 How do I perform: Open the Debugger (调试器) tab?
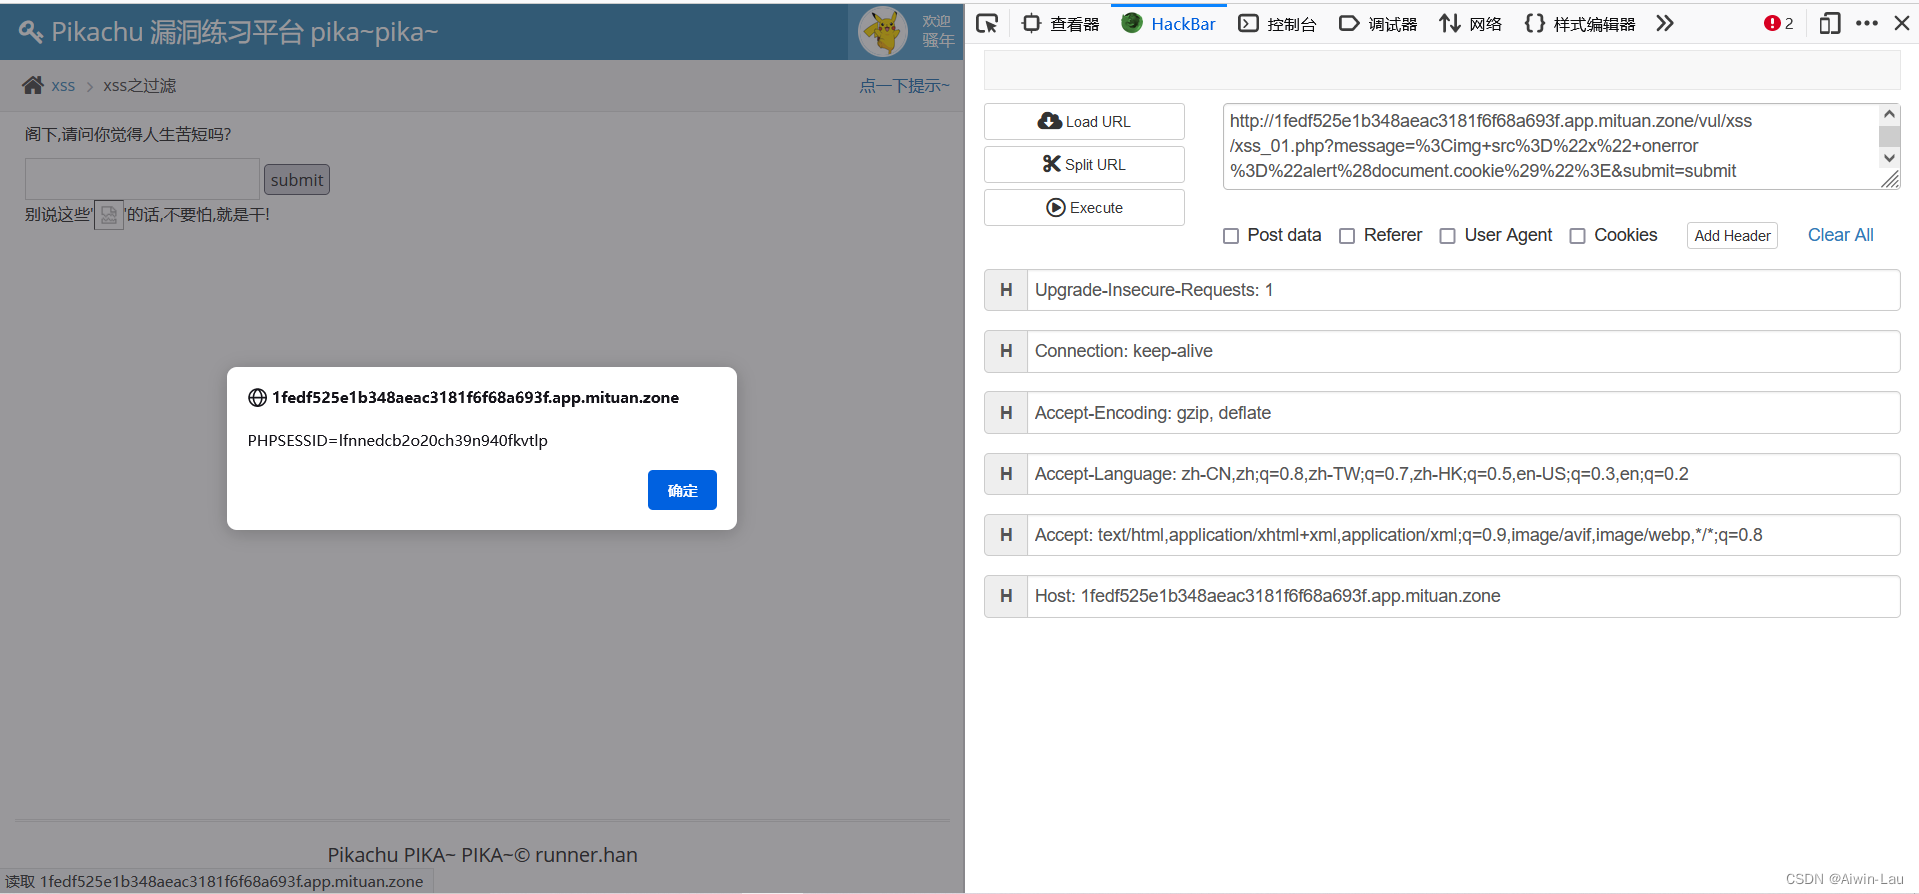tap(1378, 23)
